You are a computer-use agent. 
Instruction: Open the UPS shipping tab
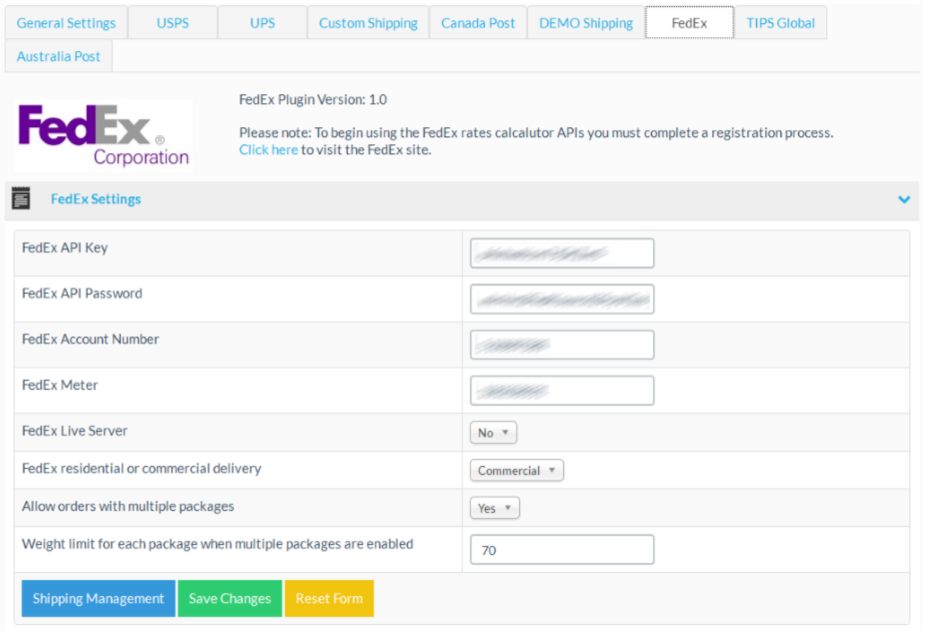[262, 22]
